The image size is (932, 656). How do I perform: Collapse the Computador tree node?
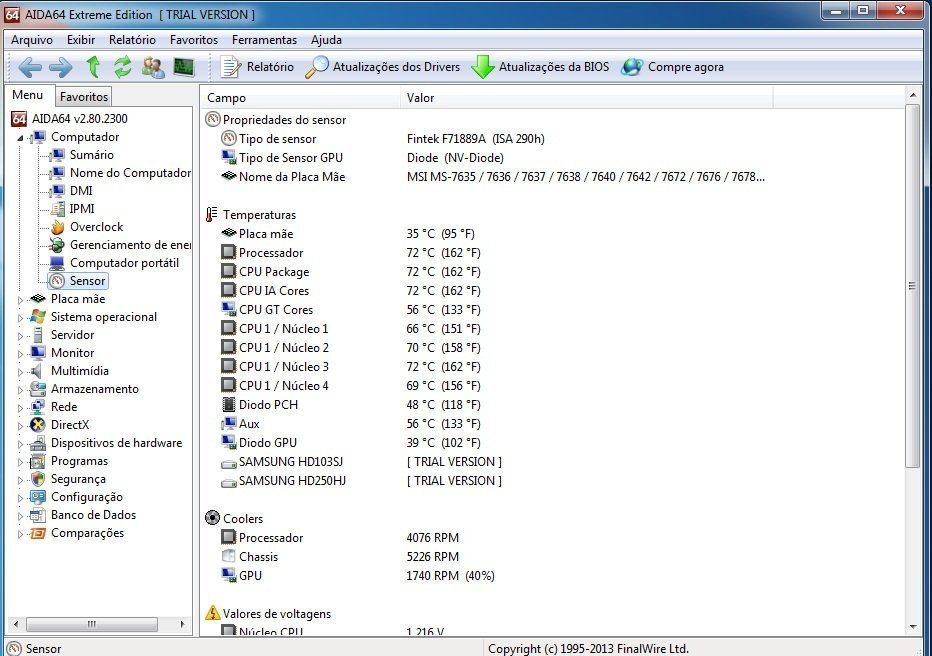21,138
